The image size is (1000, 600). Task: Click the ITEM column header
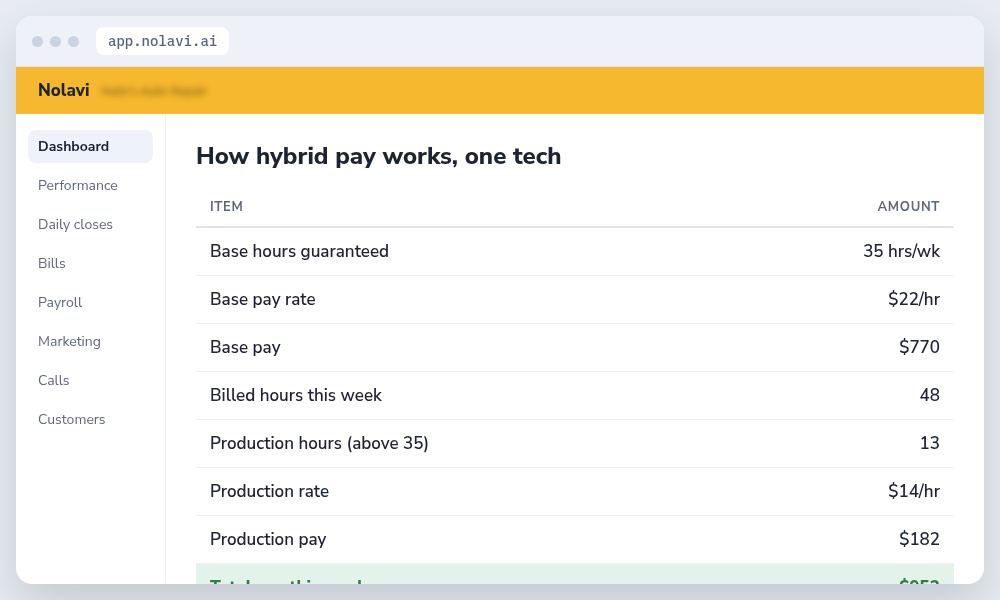tap(226, 206)
